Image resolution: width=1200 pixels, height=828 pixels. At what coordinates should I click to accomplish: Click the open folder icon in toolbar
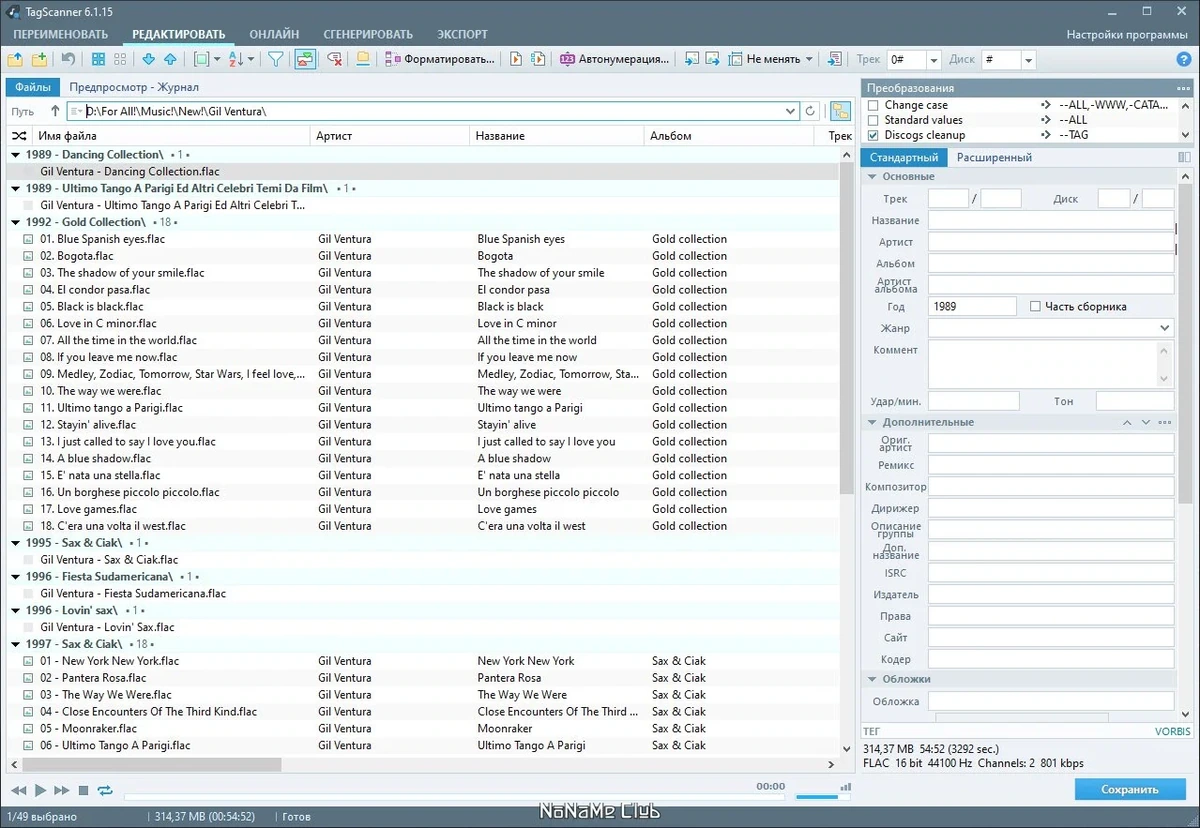(x=16, y=59)
